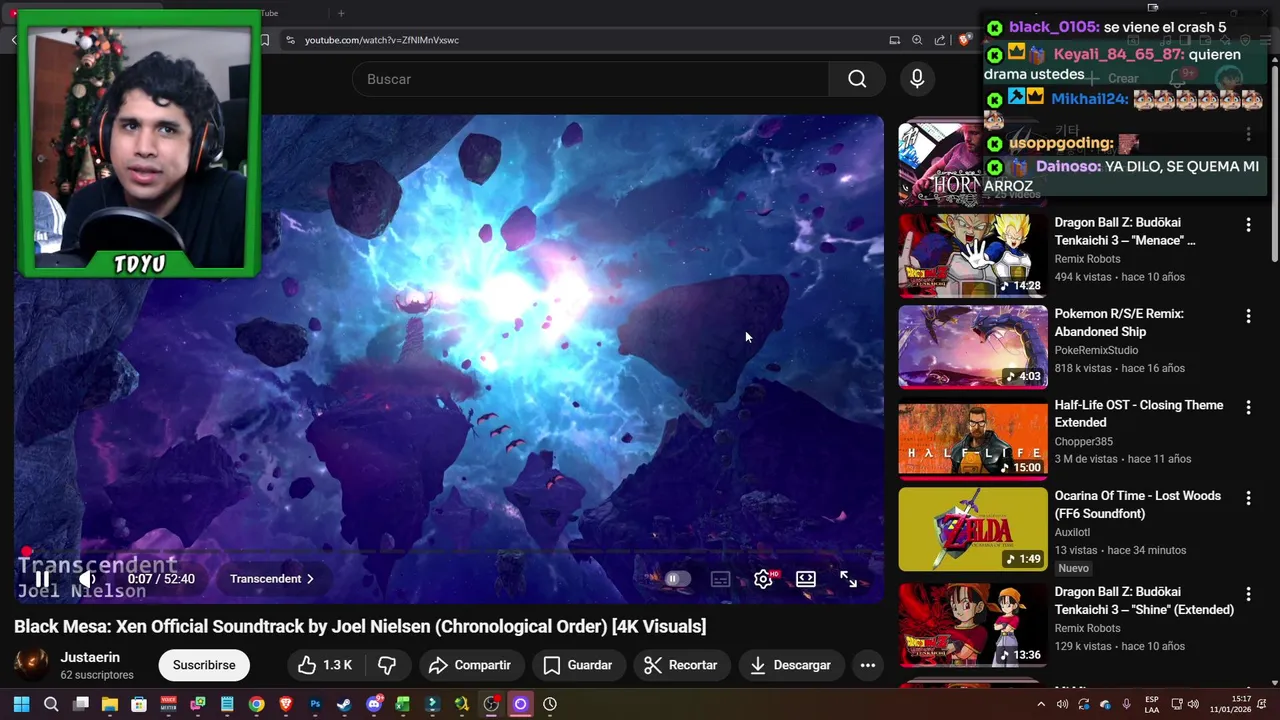1280x720 pixels.
Task: Focus the Buscar search field
Action: 590,79
